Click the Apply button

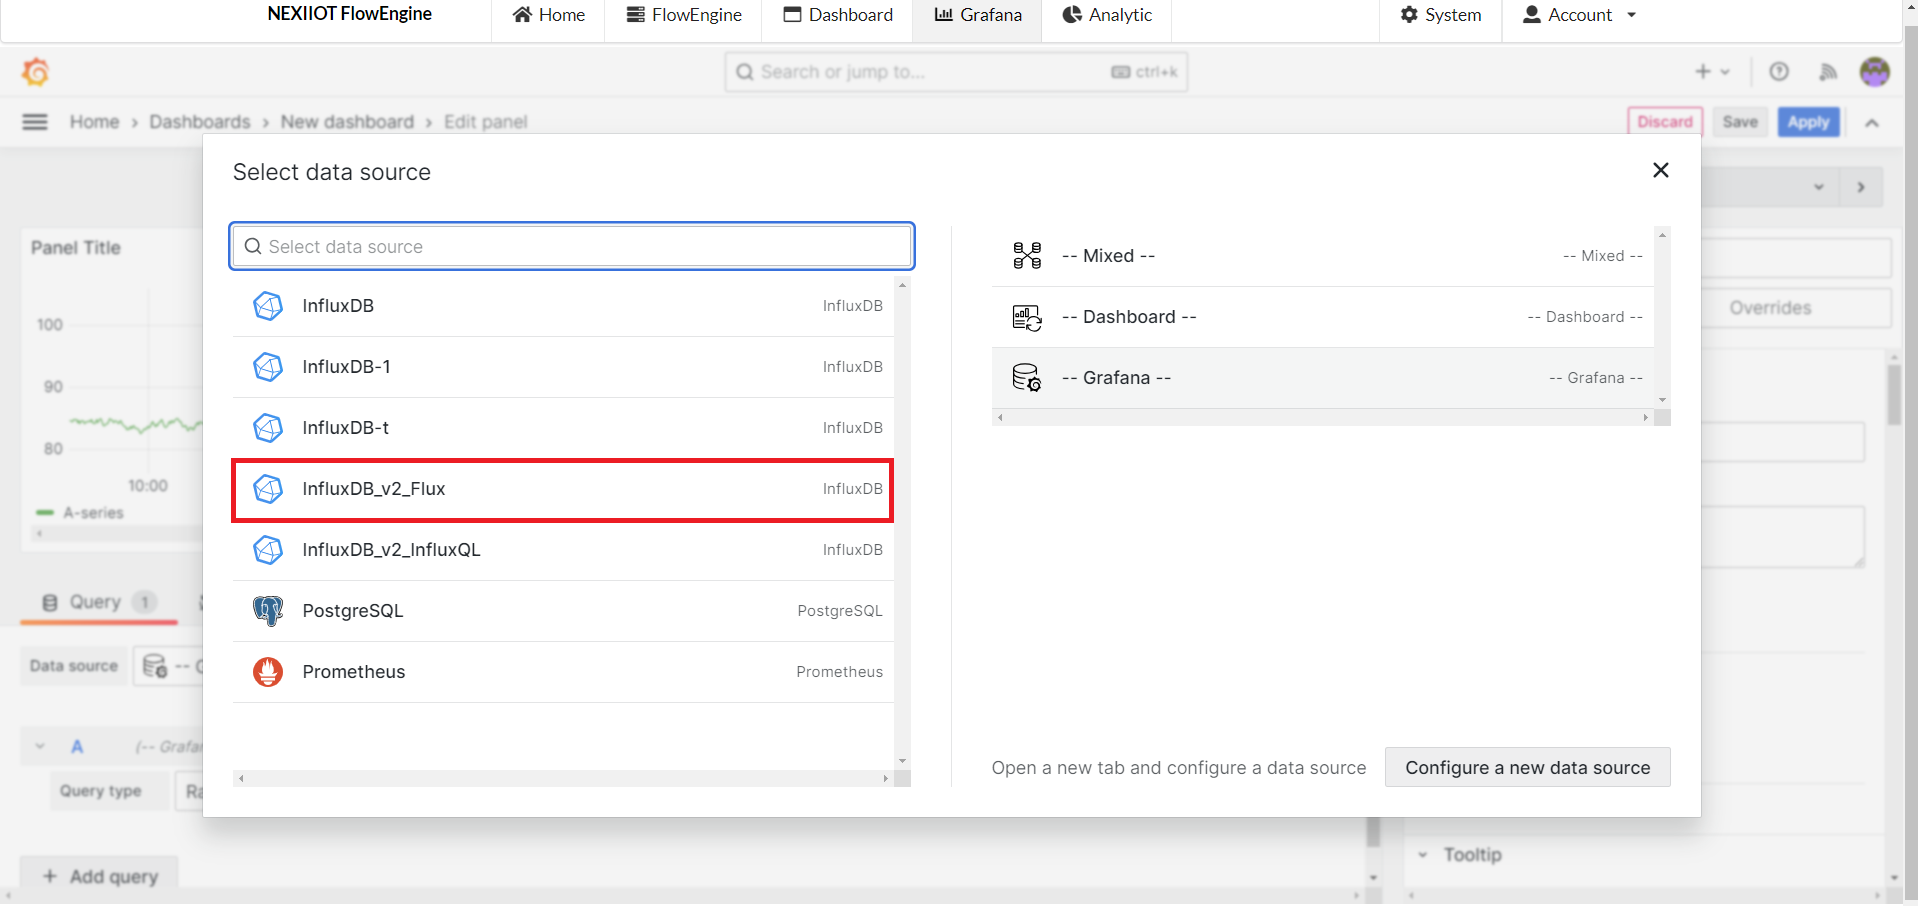click(x=1808, y=122)
